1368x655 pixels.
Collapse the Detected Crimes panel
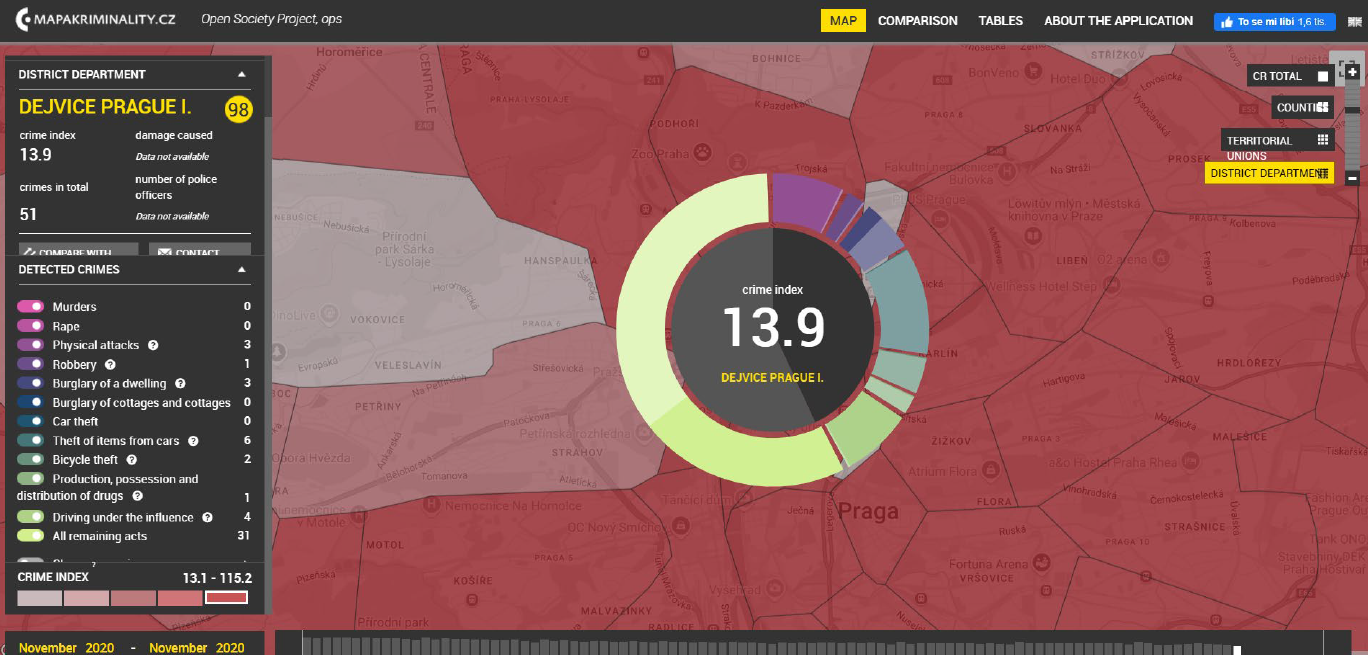pyautogui.click(x=241, y=269)
